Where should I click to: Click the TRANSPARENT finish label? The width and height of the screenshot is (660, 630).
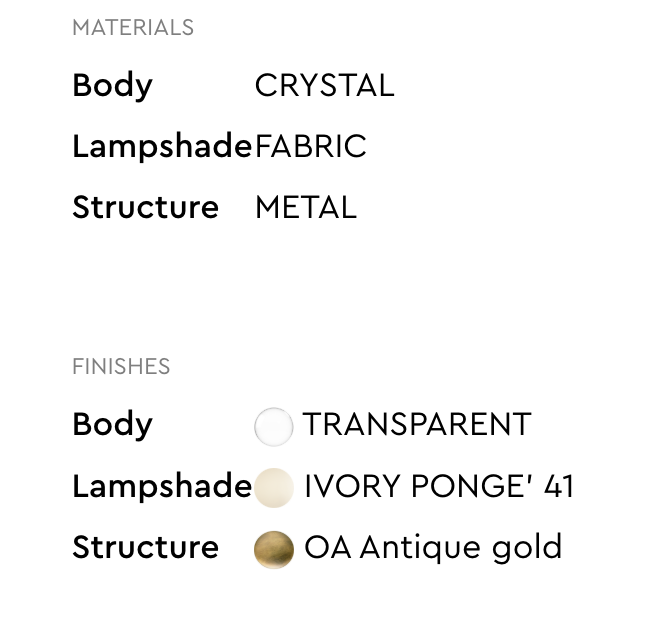[417, 425]
